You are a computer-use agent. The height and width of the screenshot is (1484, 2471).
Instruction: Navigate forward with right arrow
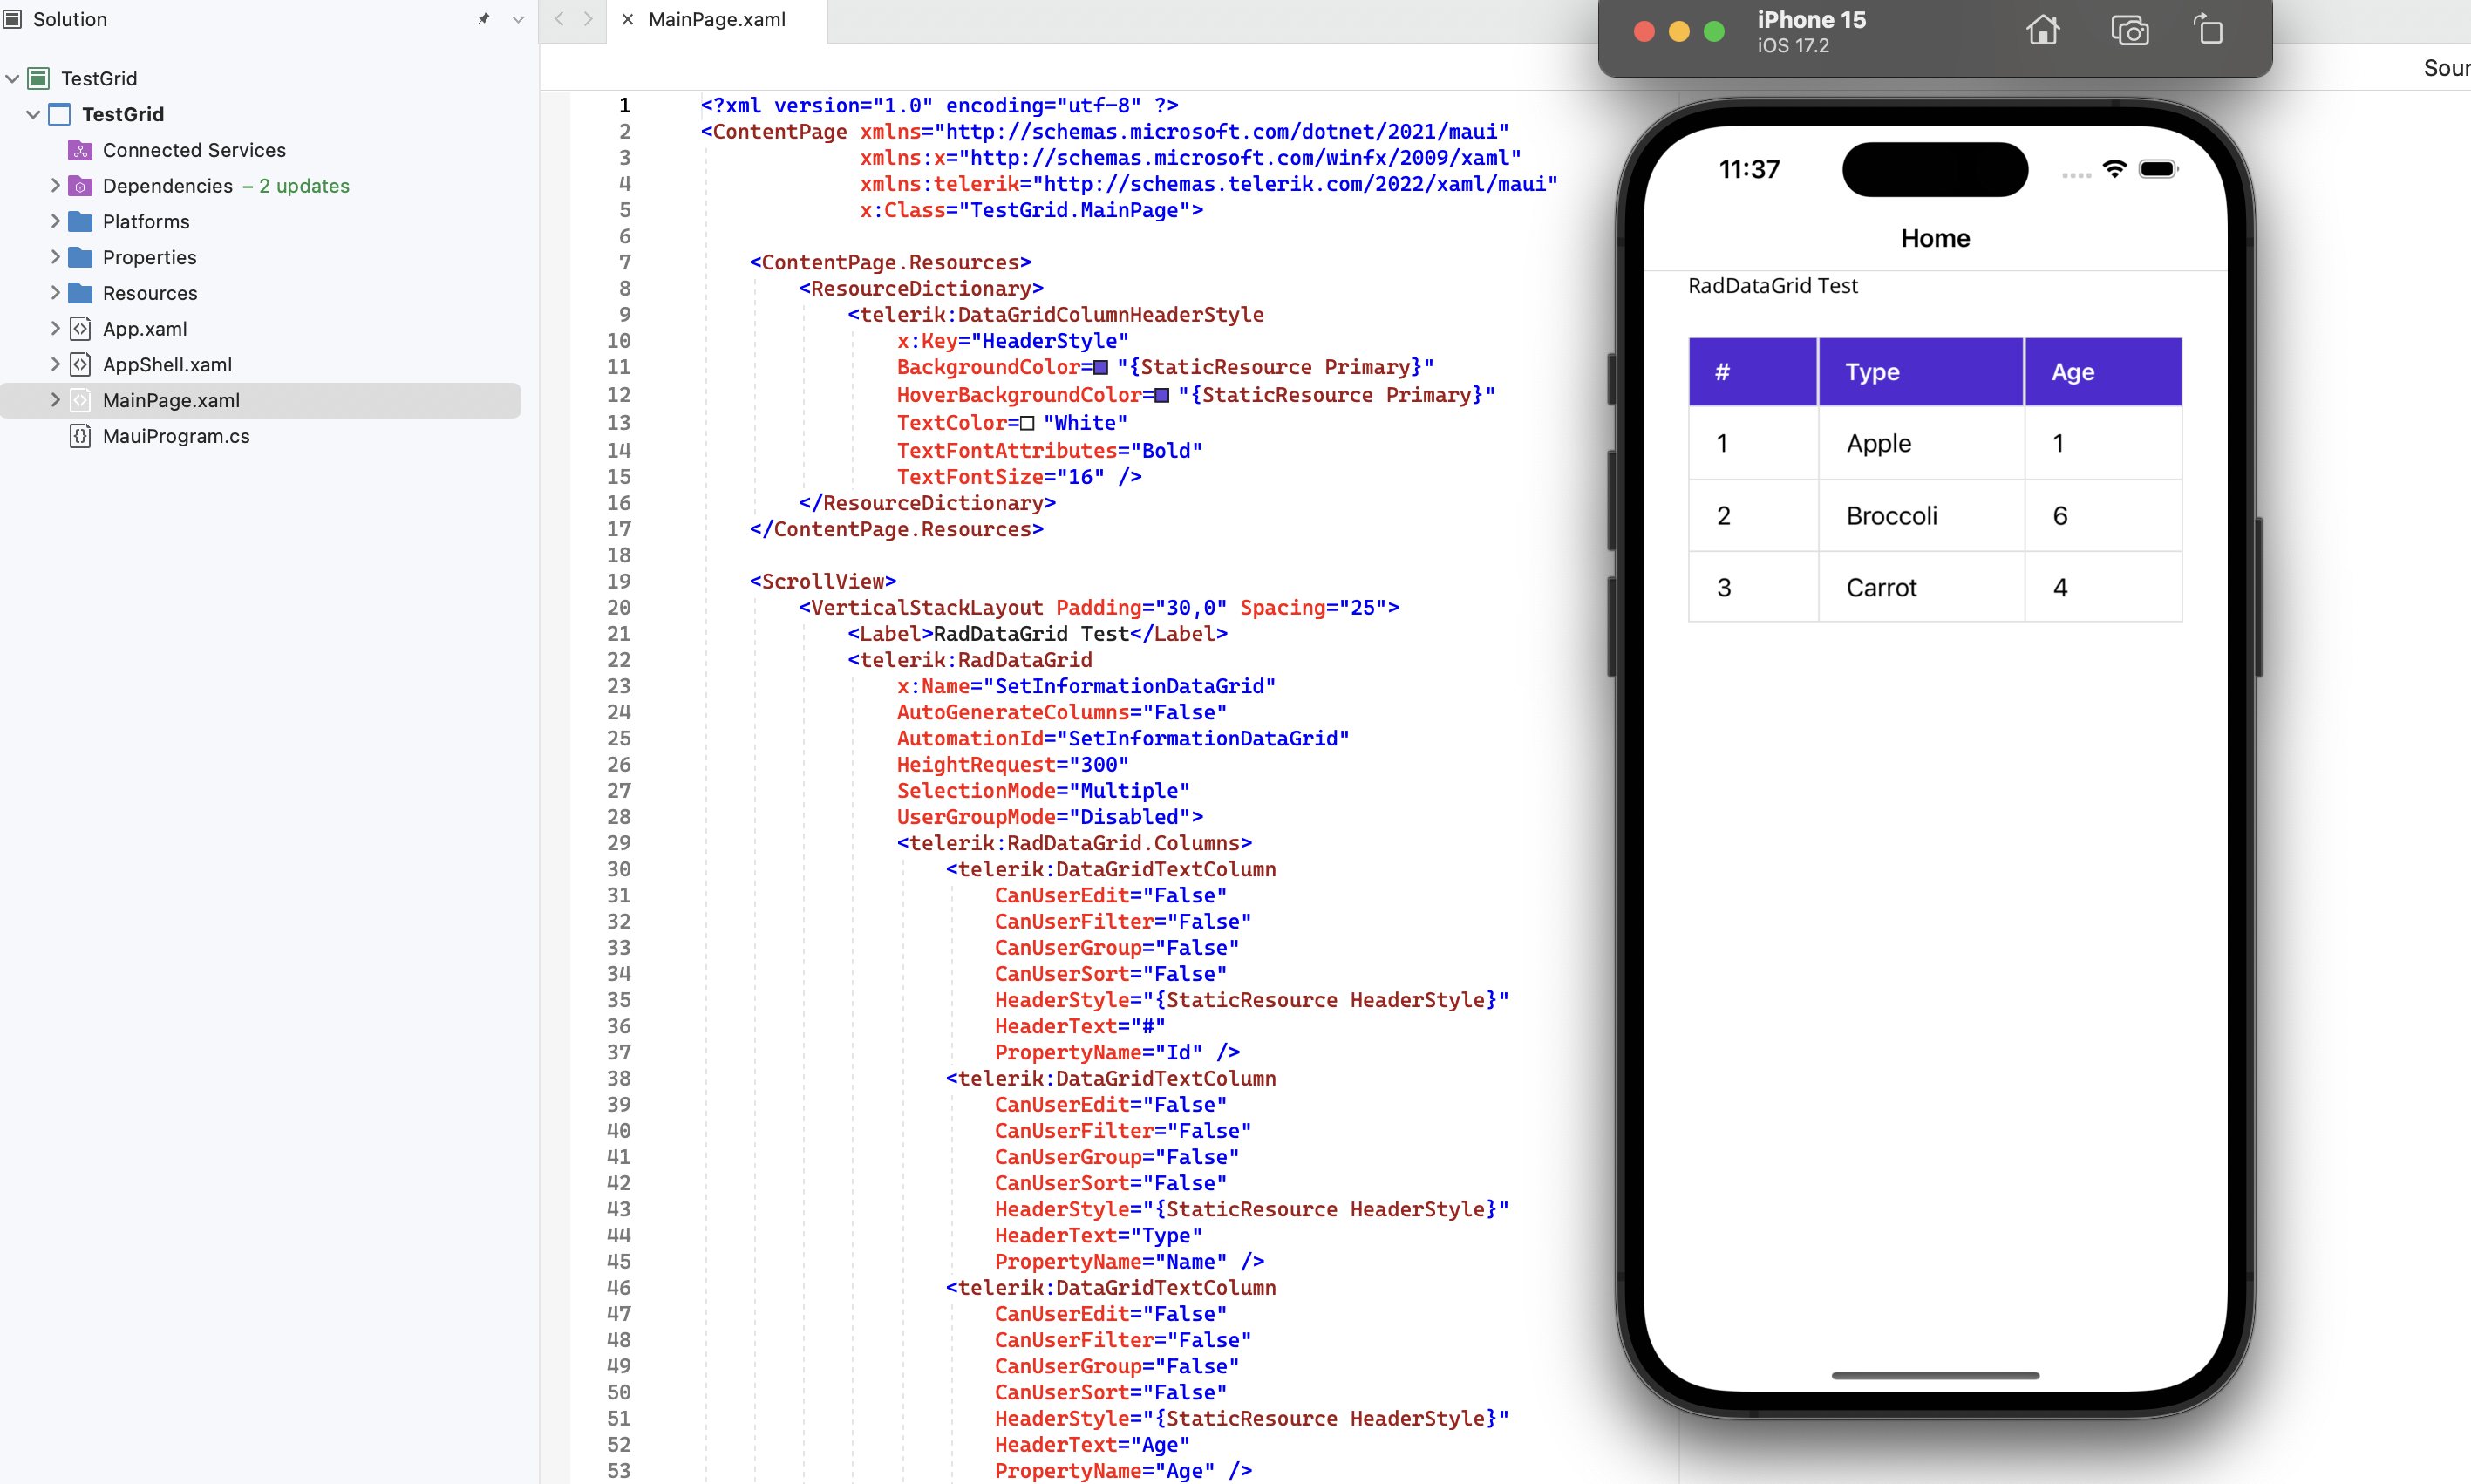[x=588, y=19]
